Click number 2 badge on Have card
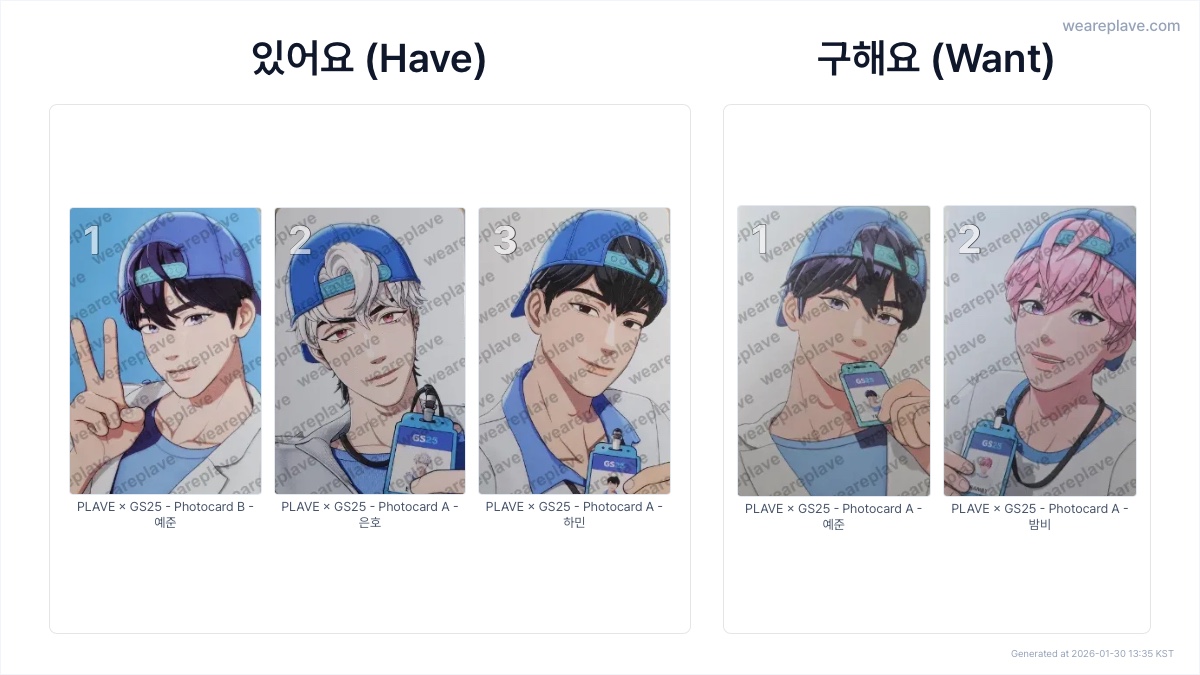Screen dimensions: 1200x675 300,241
